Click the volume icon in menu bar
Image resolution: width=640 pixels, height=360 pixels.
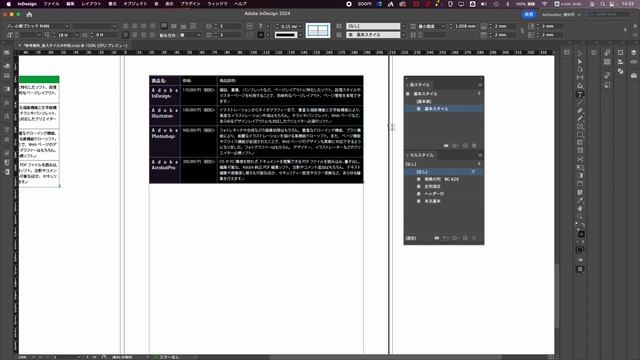pos(484,4)
